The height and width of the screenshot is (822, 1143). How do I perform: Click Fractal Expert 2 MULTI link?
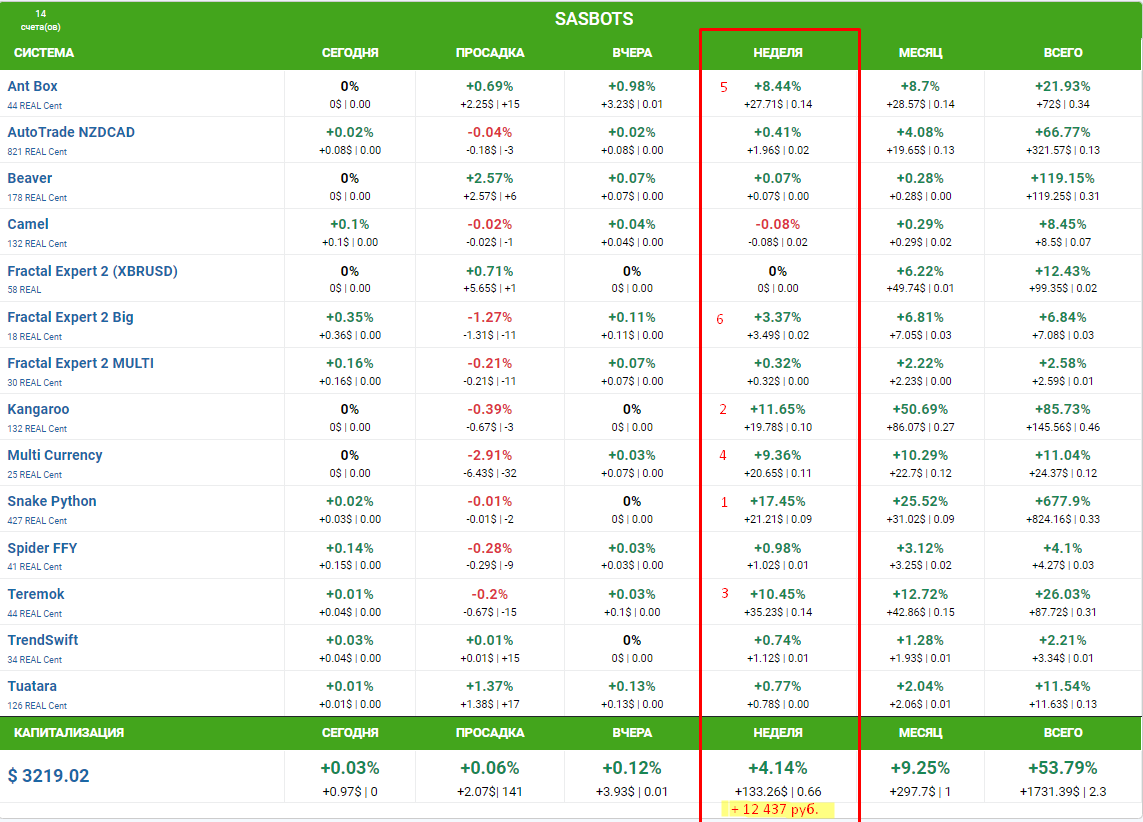tap(81, 363)
